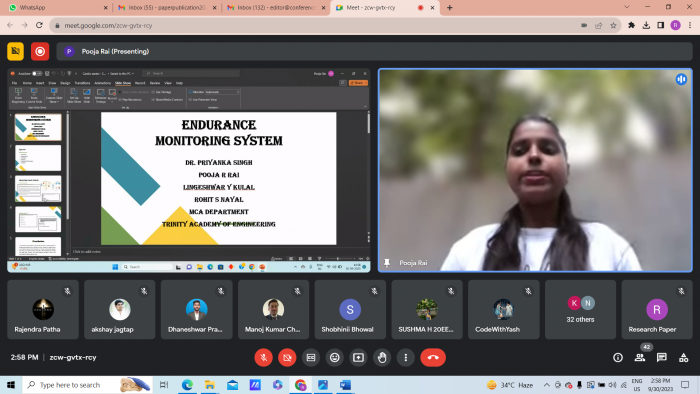Open Chrome's tab search dropdown arrow
The height and width of the screenshot is (394, 700).
tap(627, 7)
